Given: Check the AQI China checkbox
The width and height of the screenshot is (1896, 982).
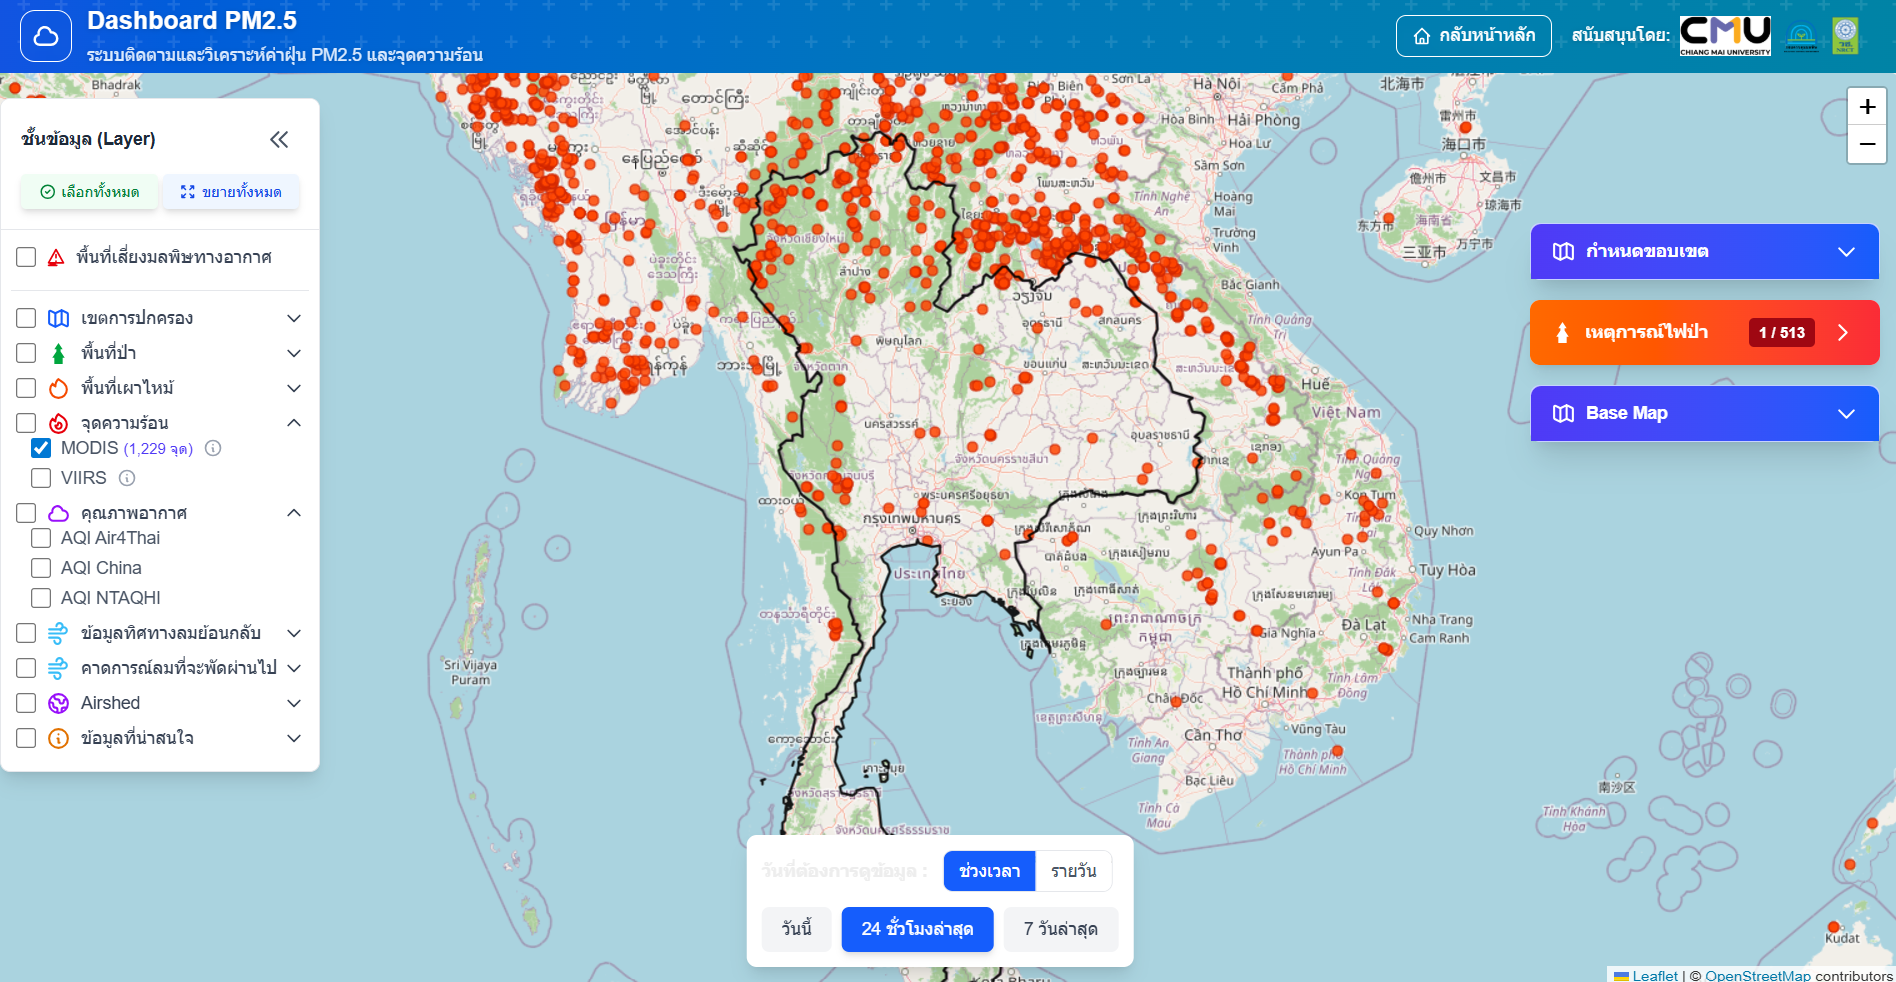Looking at the screenshot, I should tap(41, 568).
